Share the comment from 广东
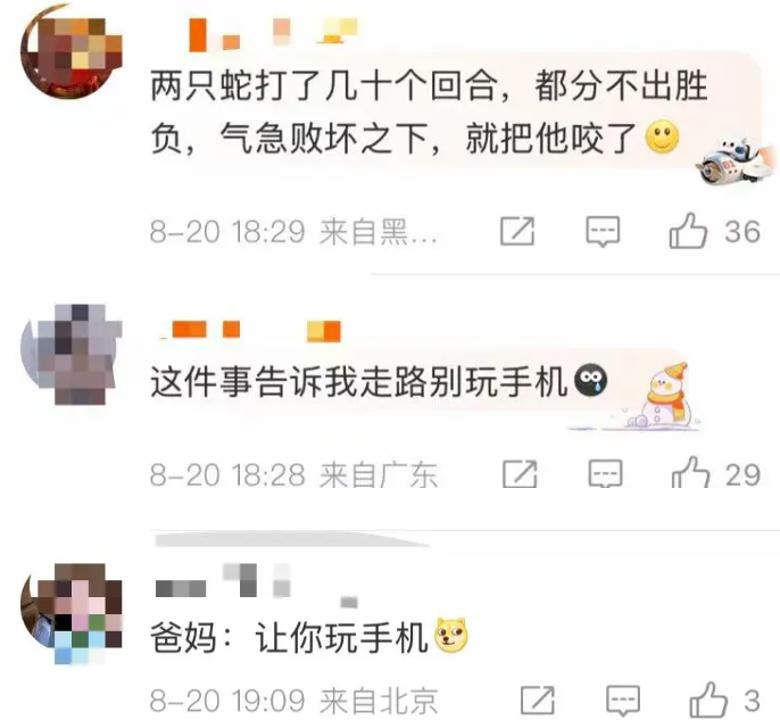Screen dimensions: 780x720 tap(520, 474)
